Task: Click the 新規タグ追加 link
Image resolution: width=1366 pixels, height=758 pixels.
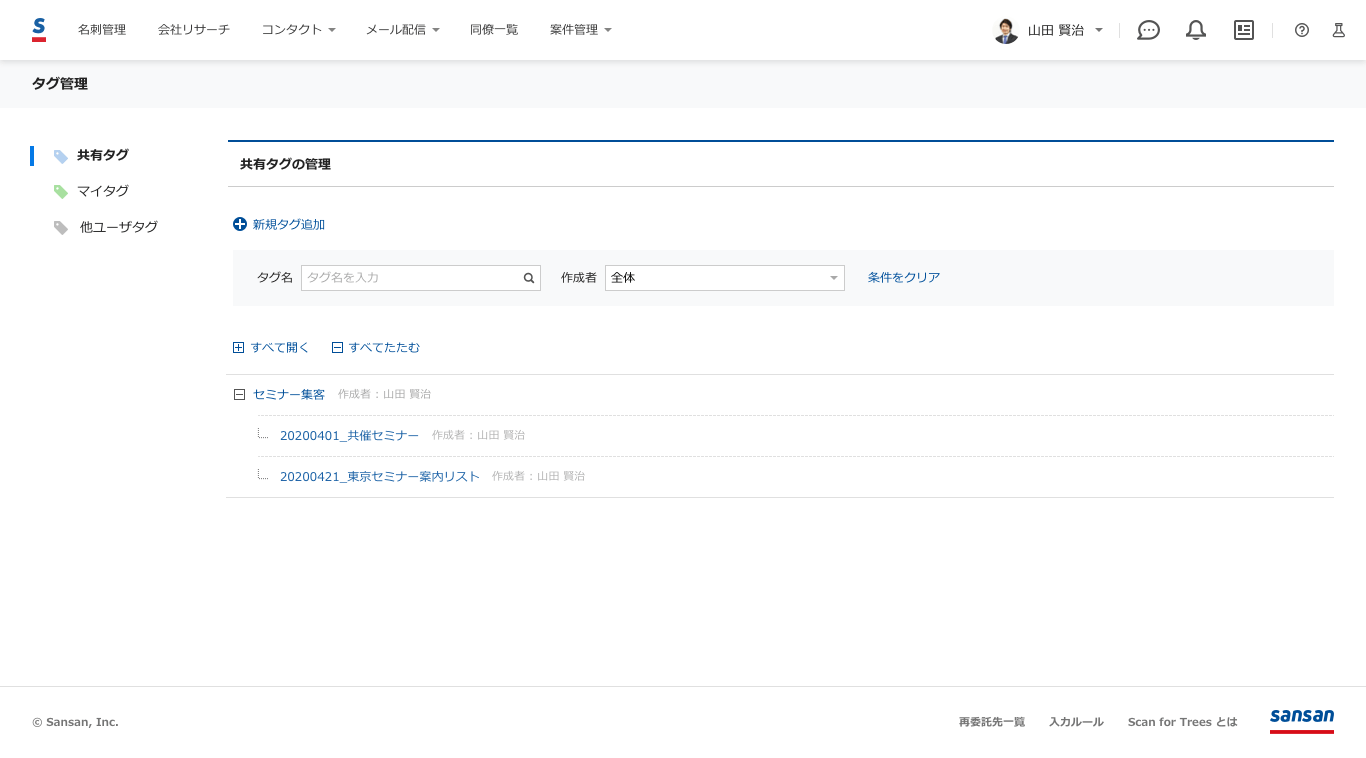Action: click(x=289, y=224)
